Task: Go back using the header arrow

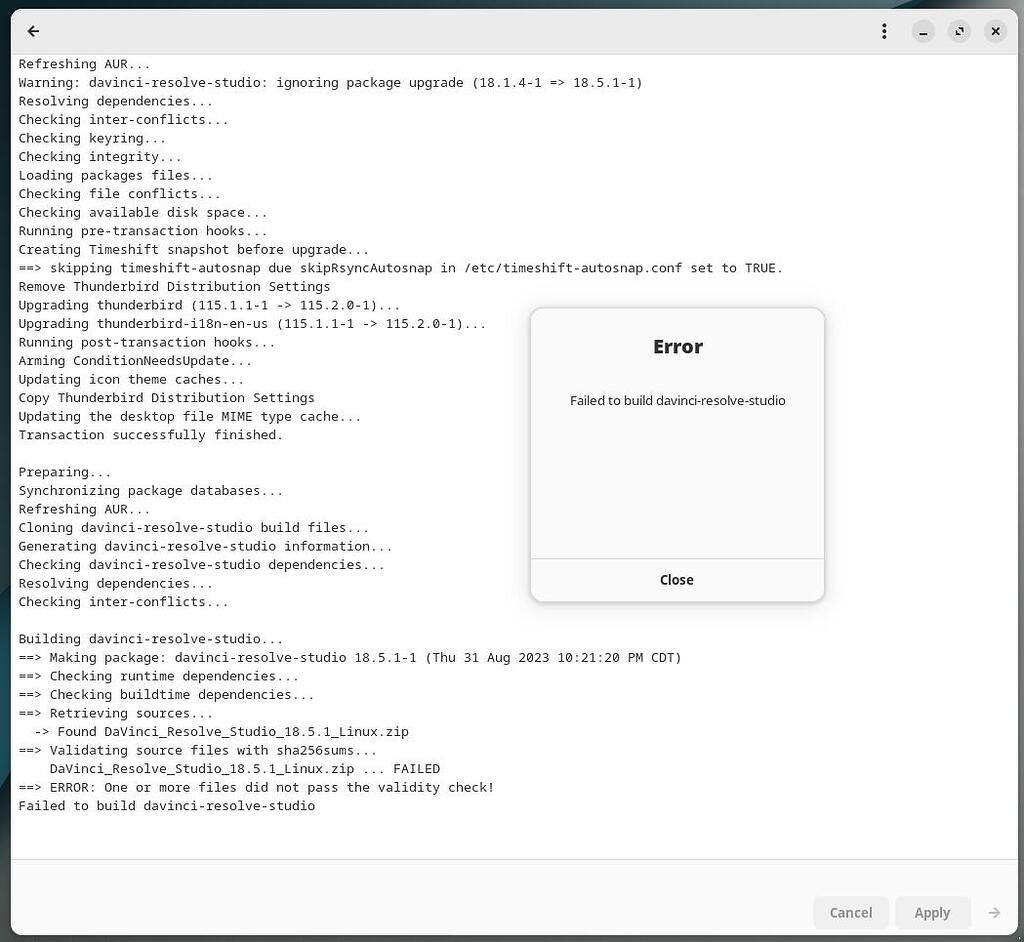Action: pyautogui.click(x=33, y=31)
